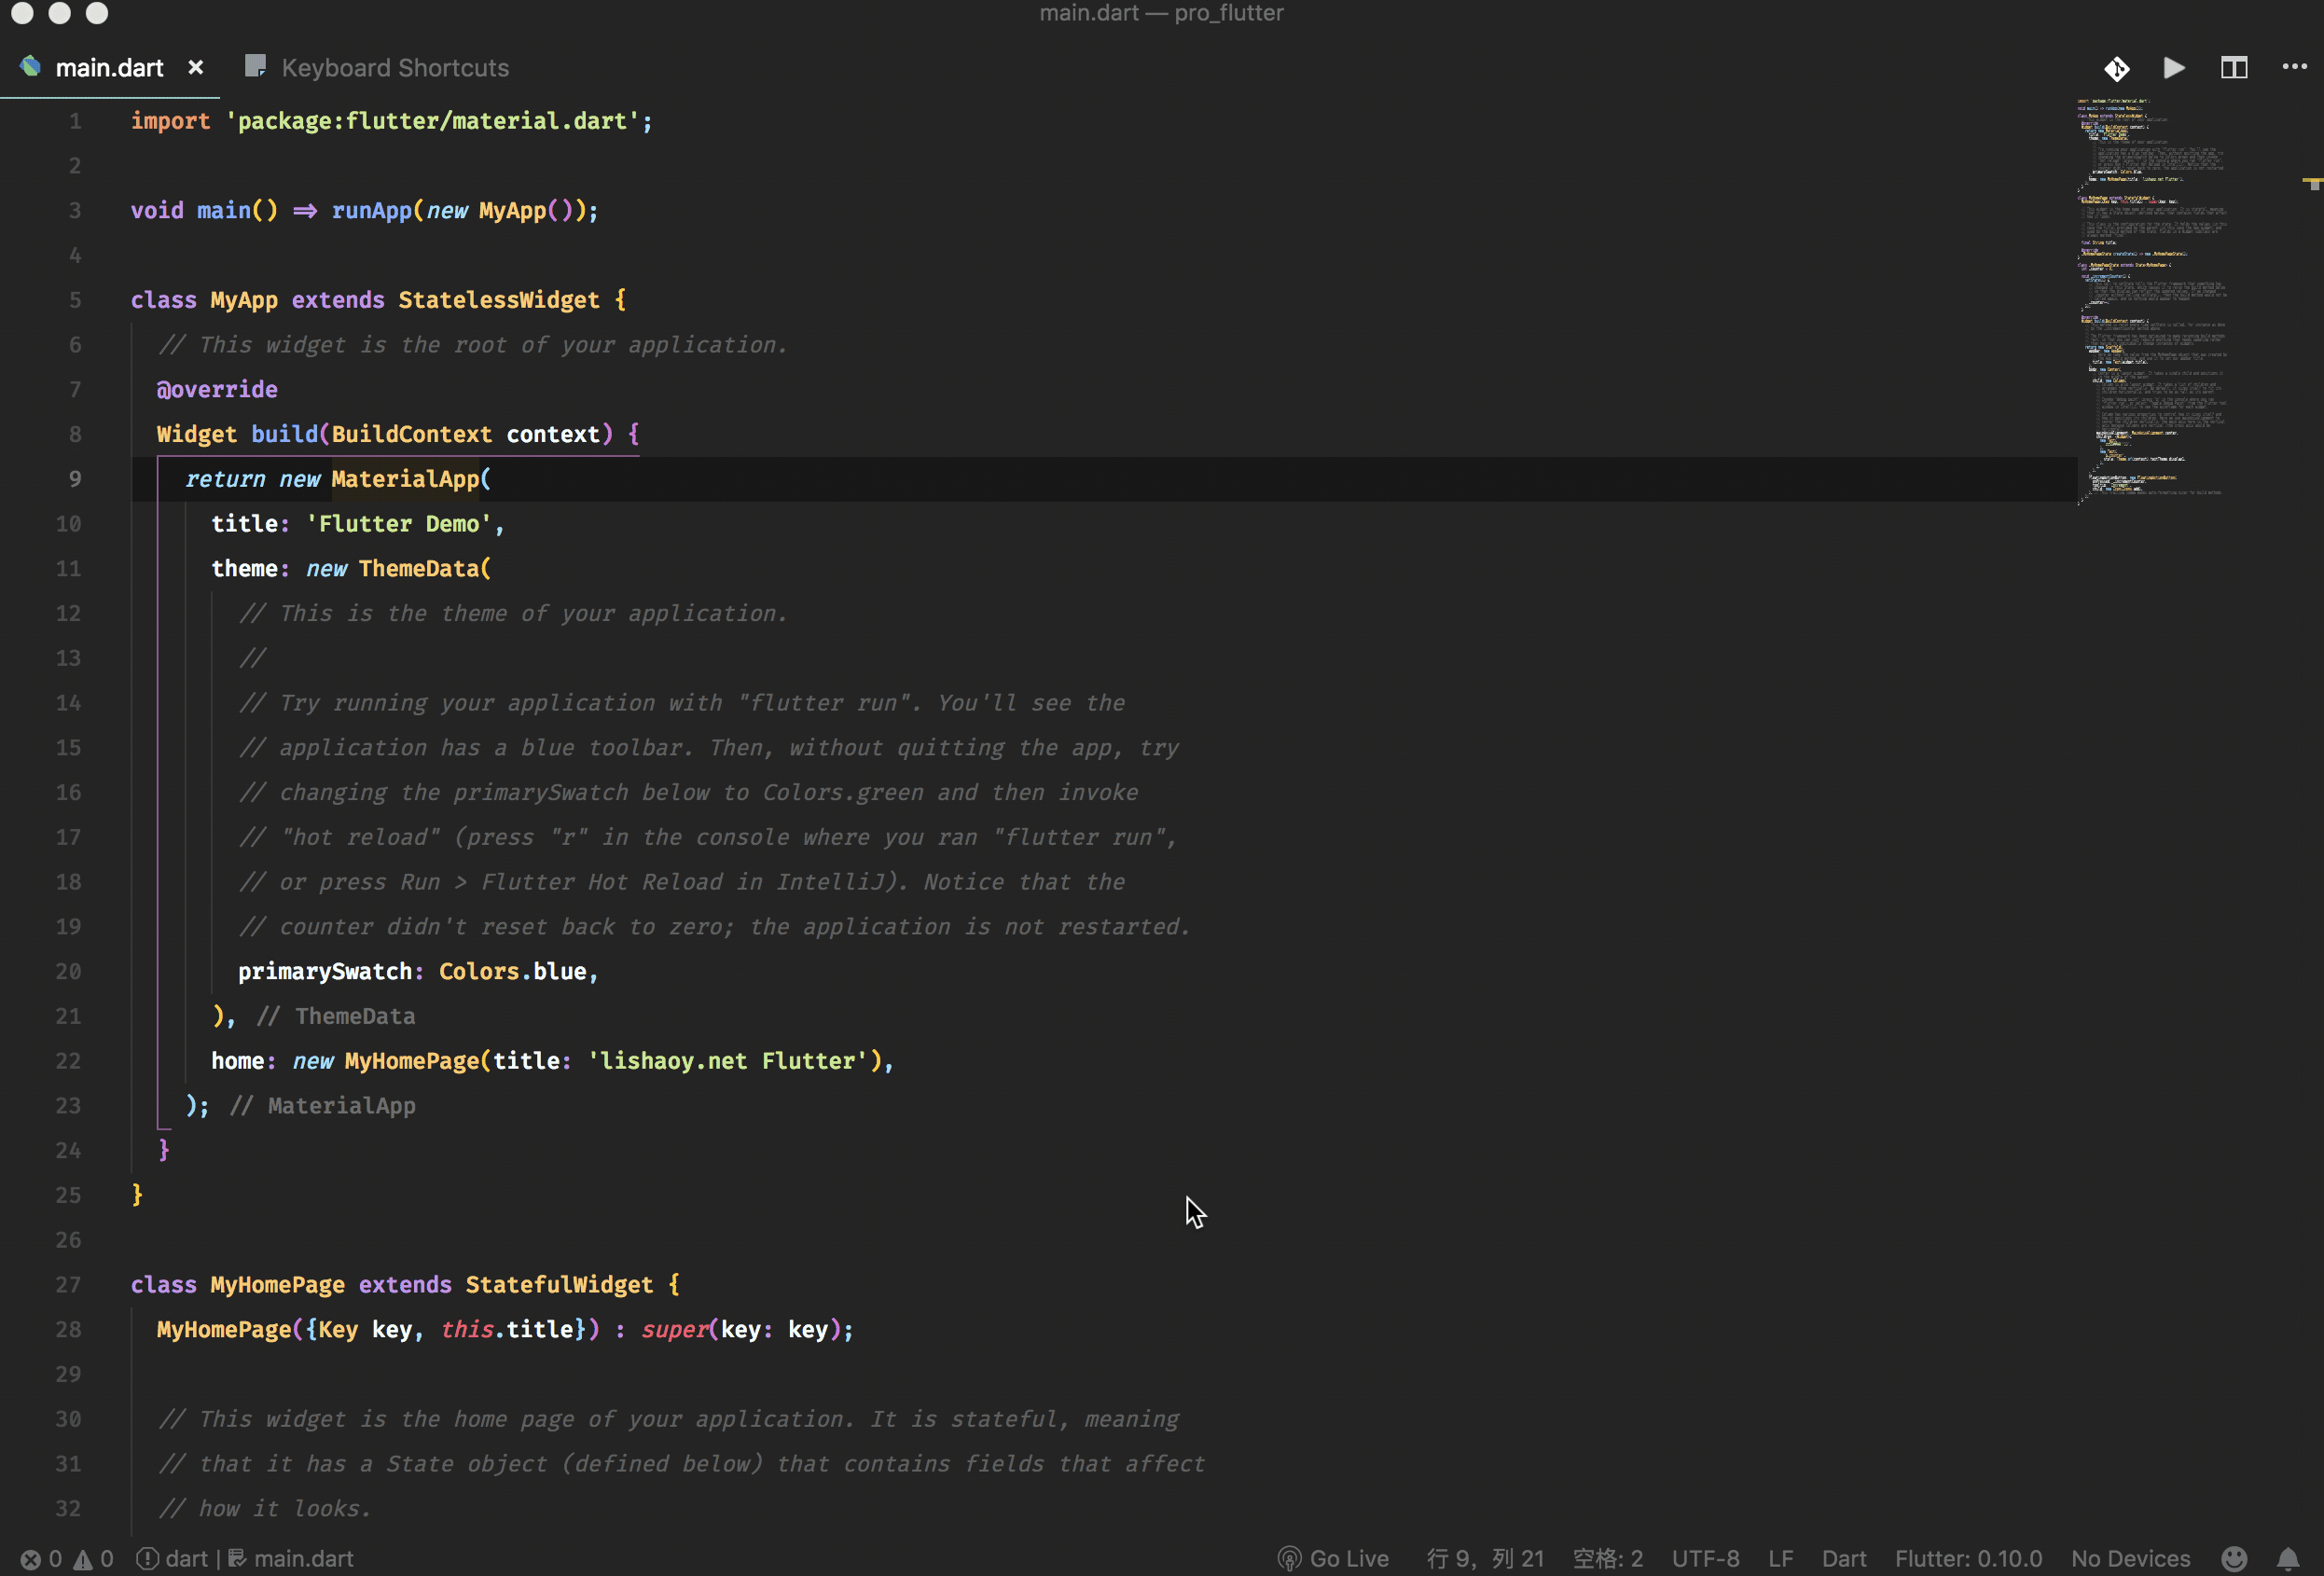Image resolution: width=2324 pixels, height=1576 pixels.
Task: Click the line and column position indicator
Action: coord(1485,1559)
